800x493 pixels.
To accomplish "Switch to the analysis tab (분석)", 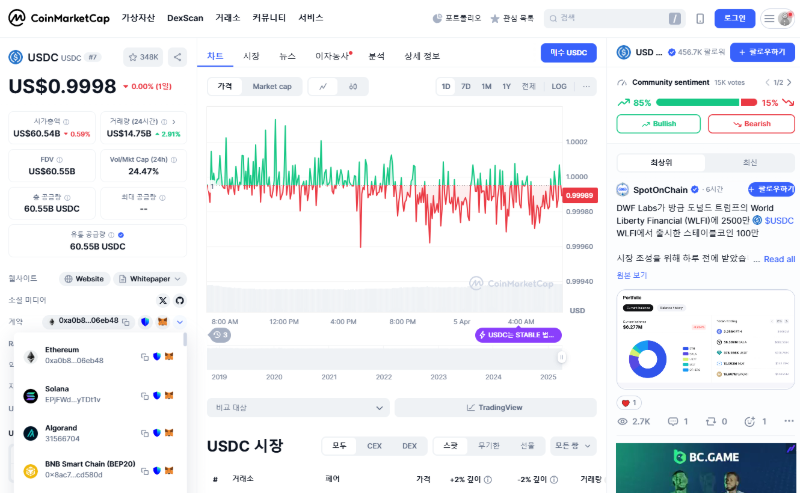I will (377, 56).
